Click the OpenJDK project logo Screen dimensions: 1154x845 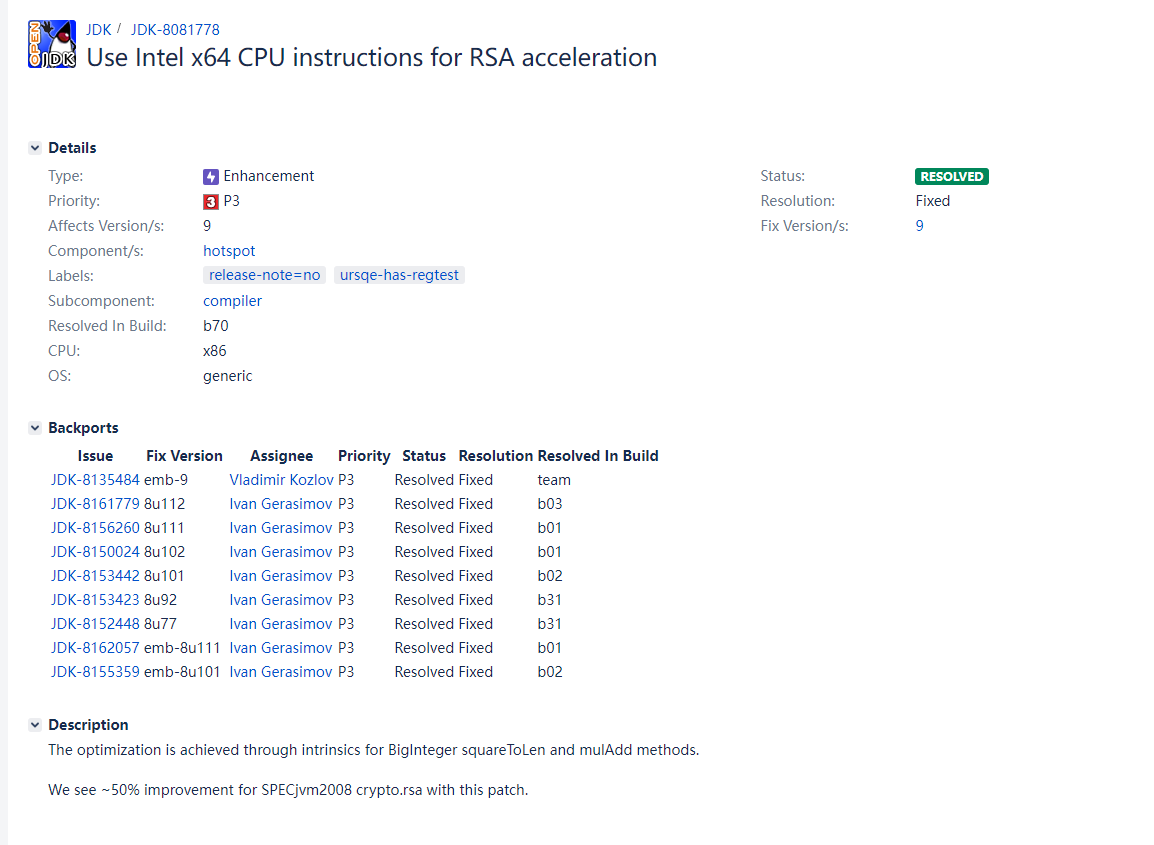pyautogui.click(x=52, y=44)
